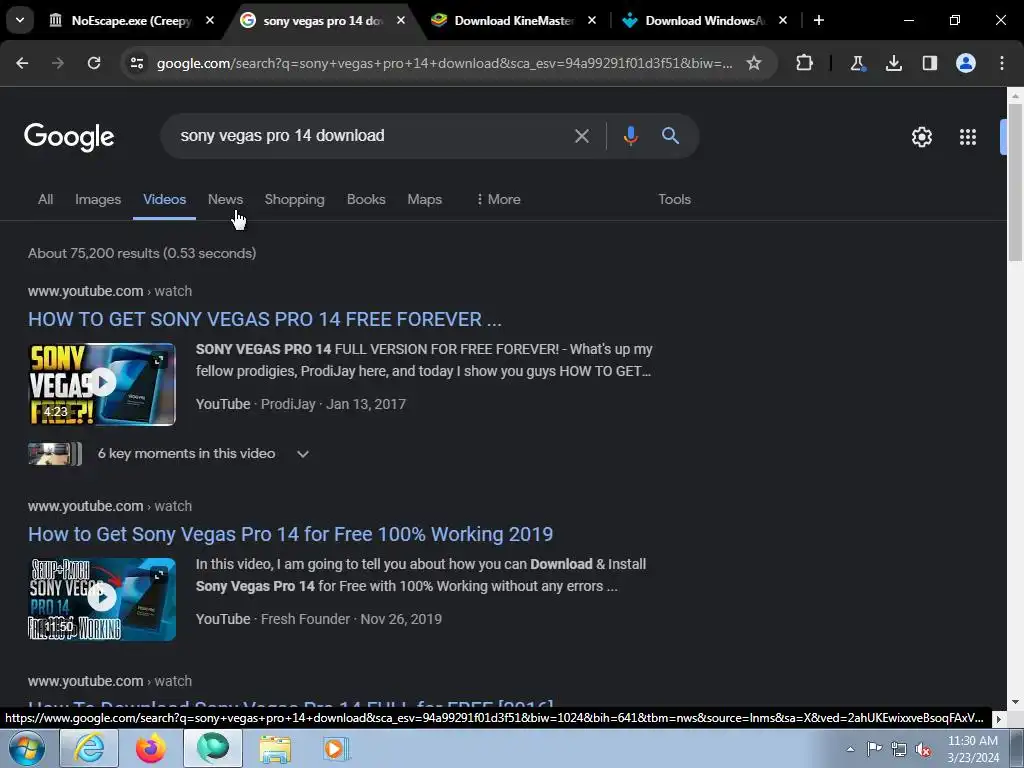Open a new browser tab
Image resolution: width=1024 pixels, height=768 pixels.
point(819,20)
